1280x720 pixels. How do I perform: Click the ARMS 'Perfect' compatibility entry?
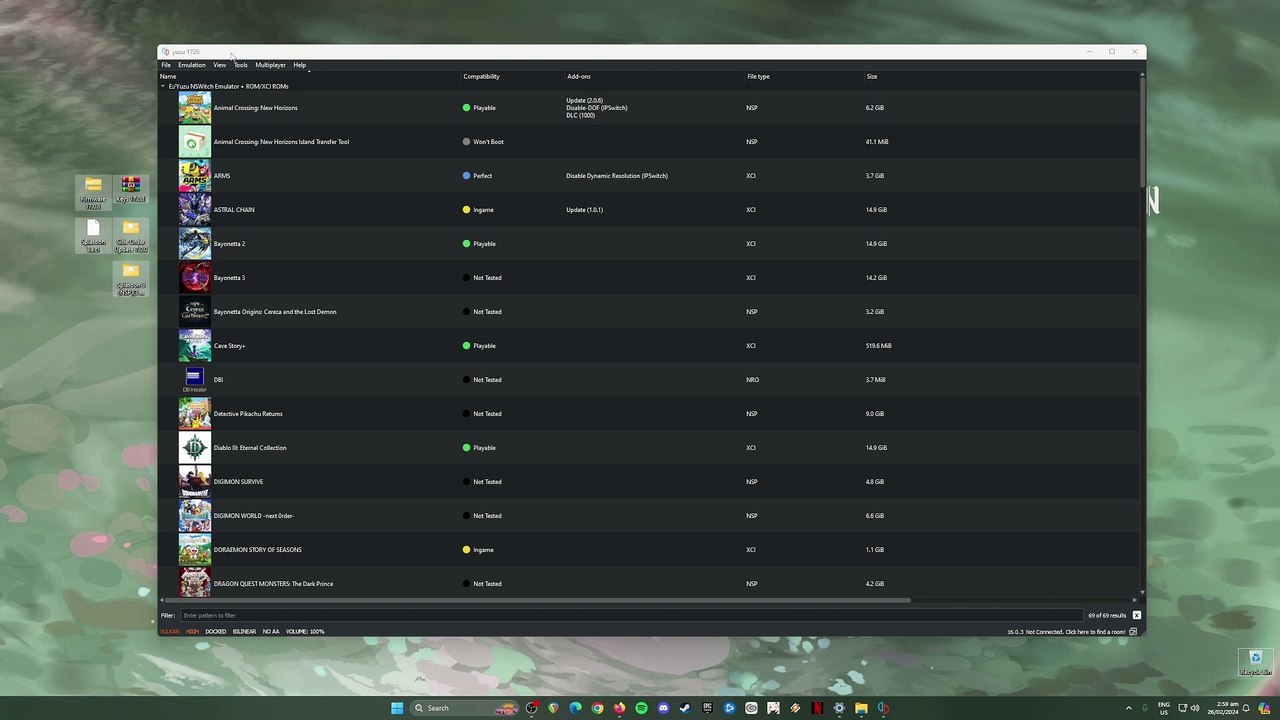(x=478, y=176)
